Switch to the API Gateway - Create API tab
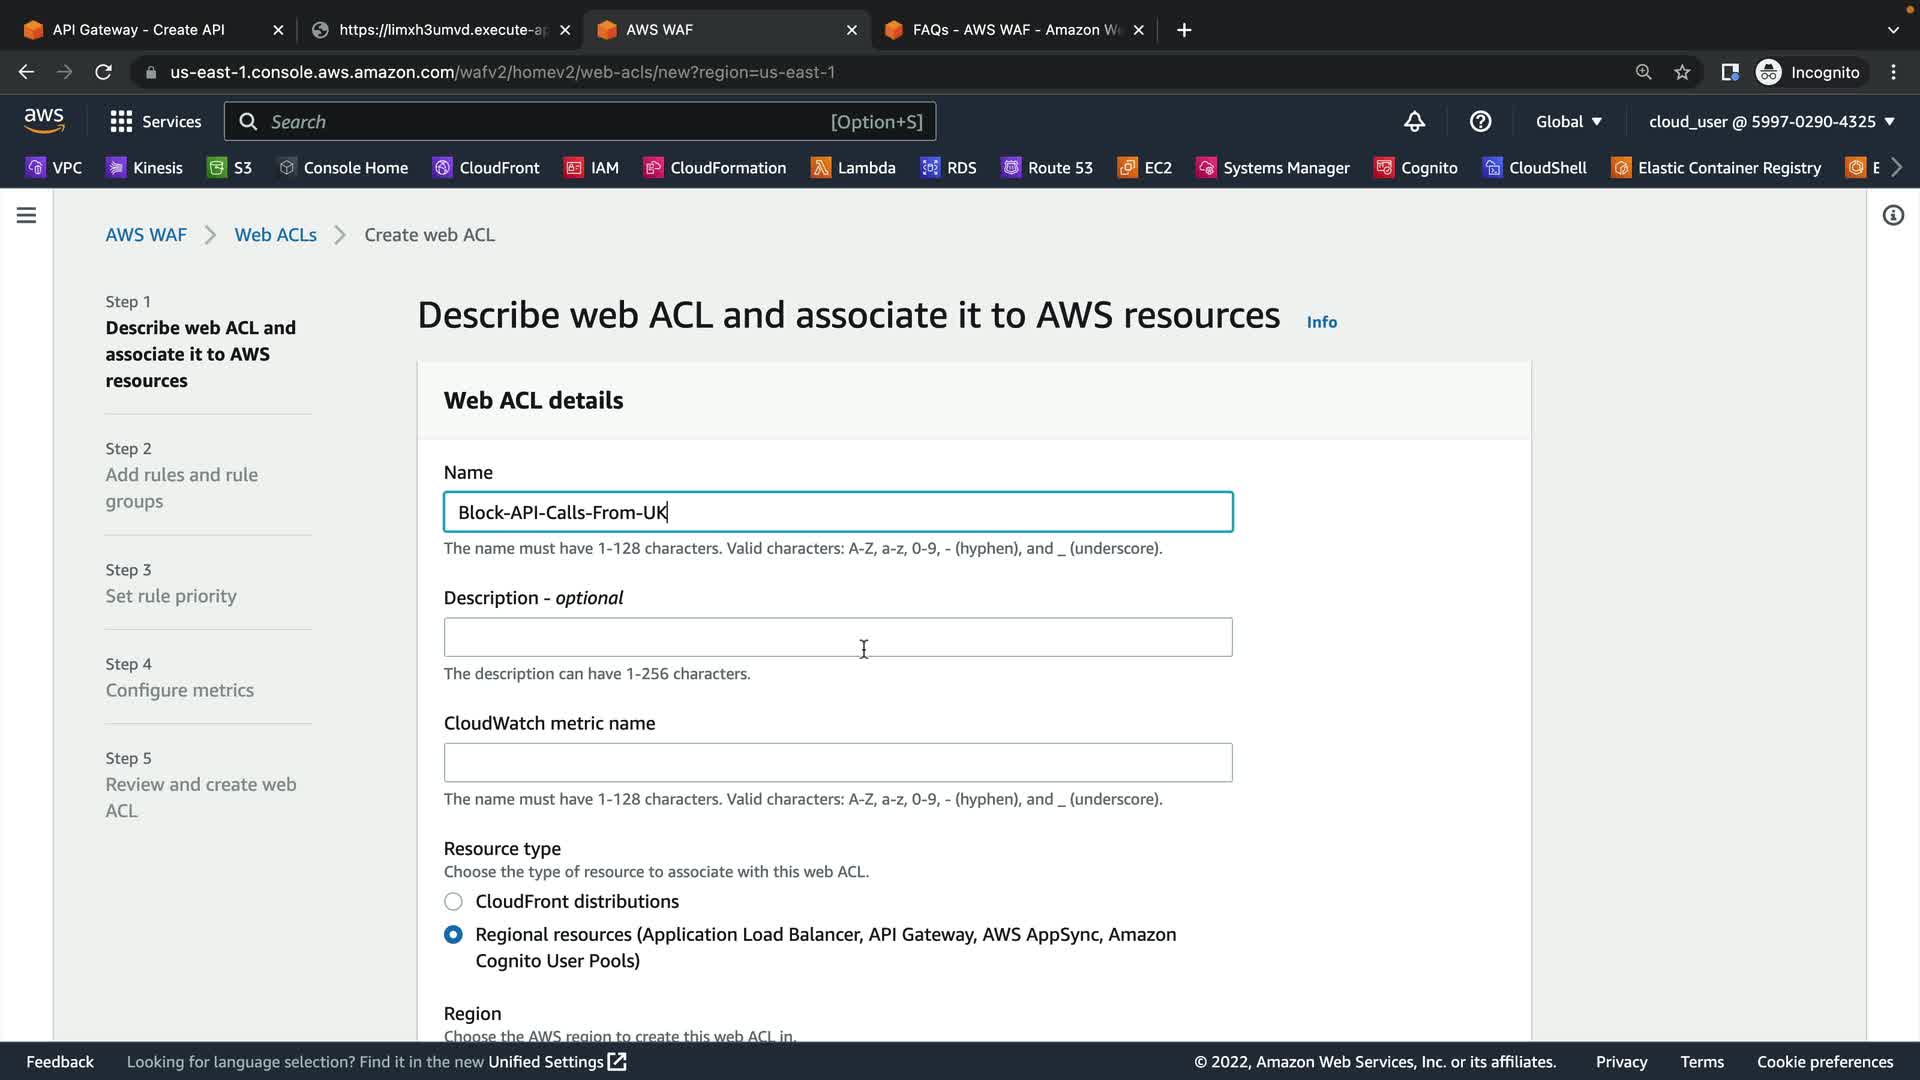This screenshot has height=1080, width=1920. pos(139,30)
